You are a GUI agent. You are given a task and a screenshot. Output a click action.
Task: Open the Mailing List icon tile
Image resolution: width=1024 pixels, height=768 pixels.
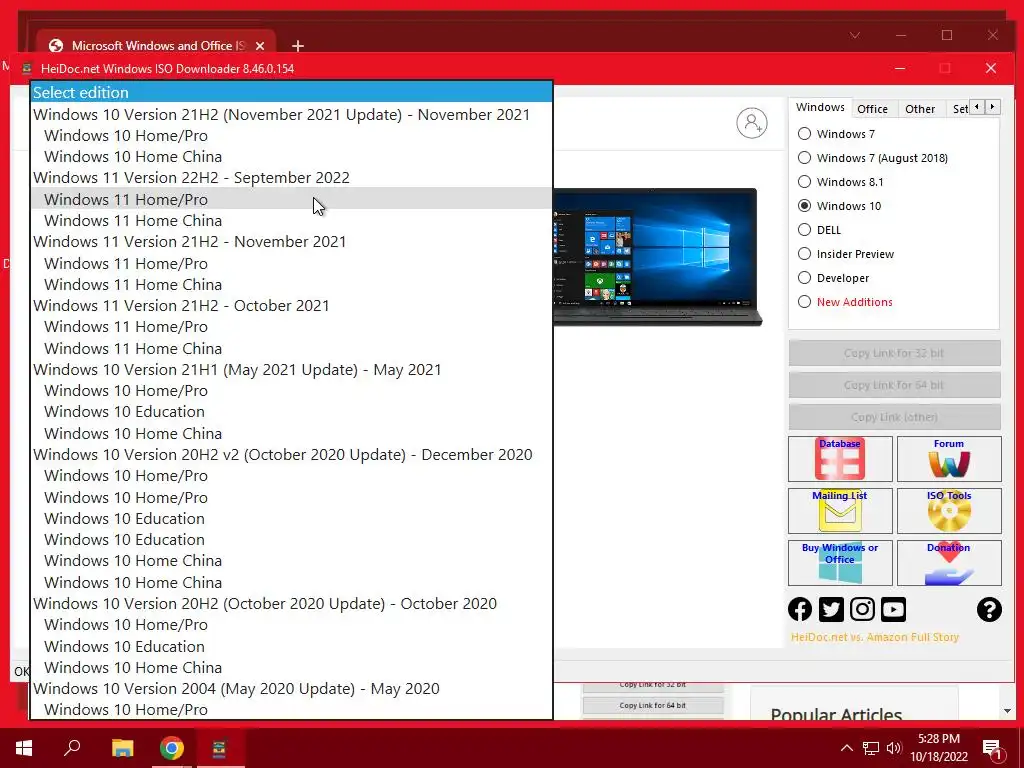pyautogui.click(x=840, y=511)
